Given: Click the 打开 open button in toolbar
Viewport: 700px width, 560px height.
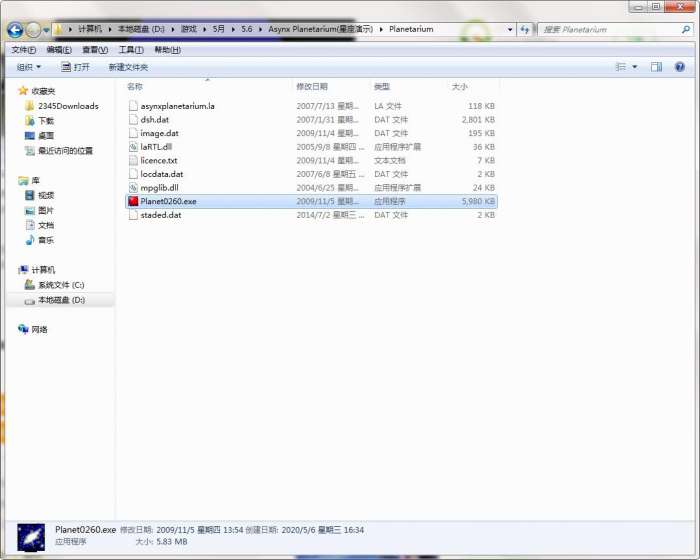Looking at the screenshot, I should pos(75,67).
